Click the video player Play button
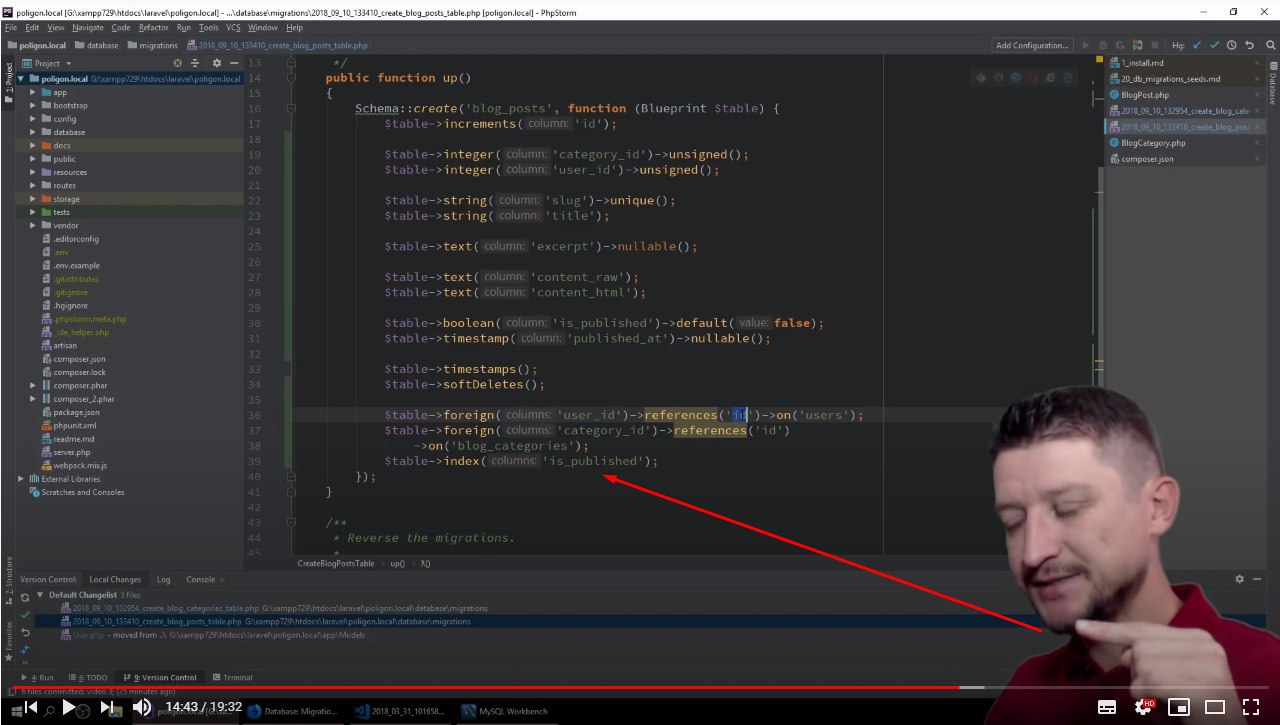 [69, 707]
